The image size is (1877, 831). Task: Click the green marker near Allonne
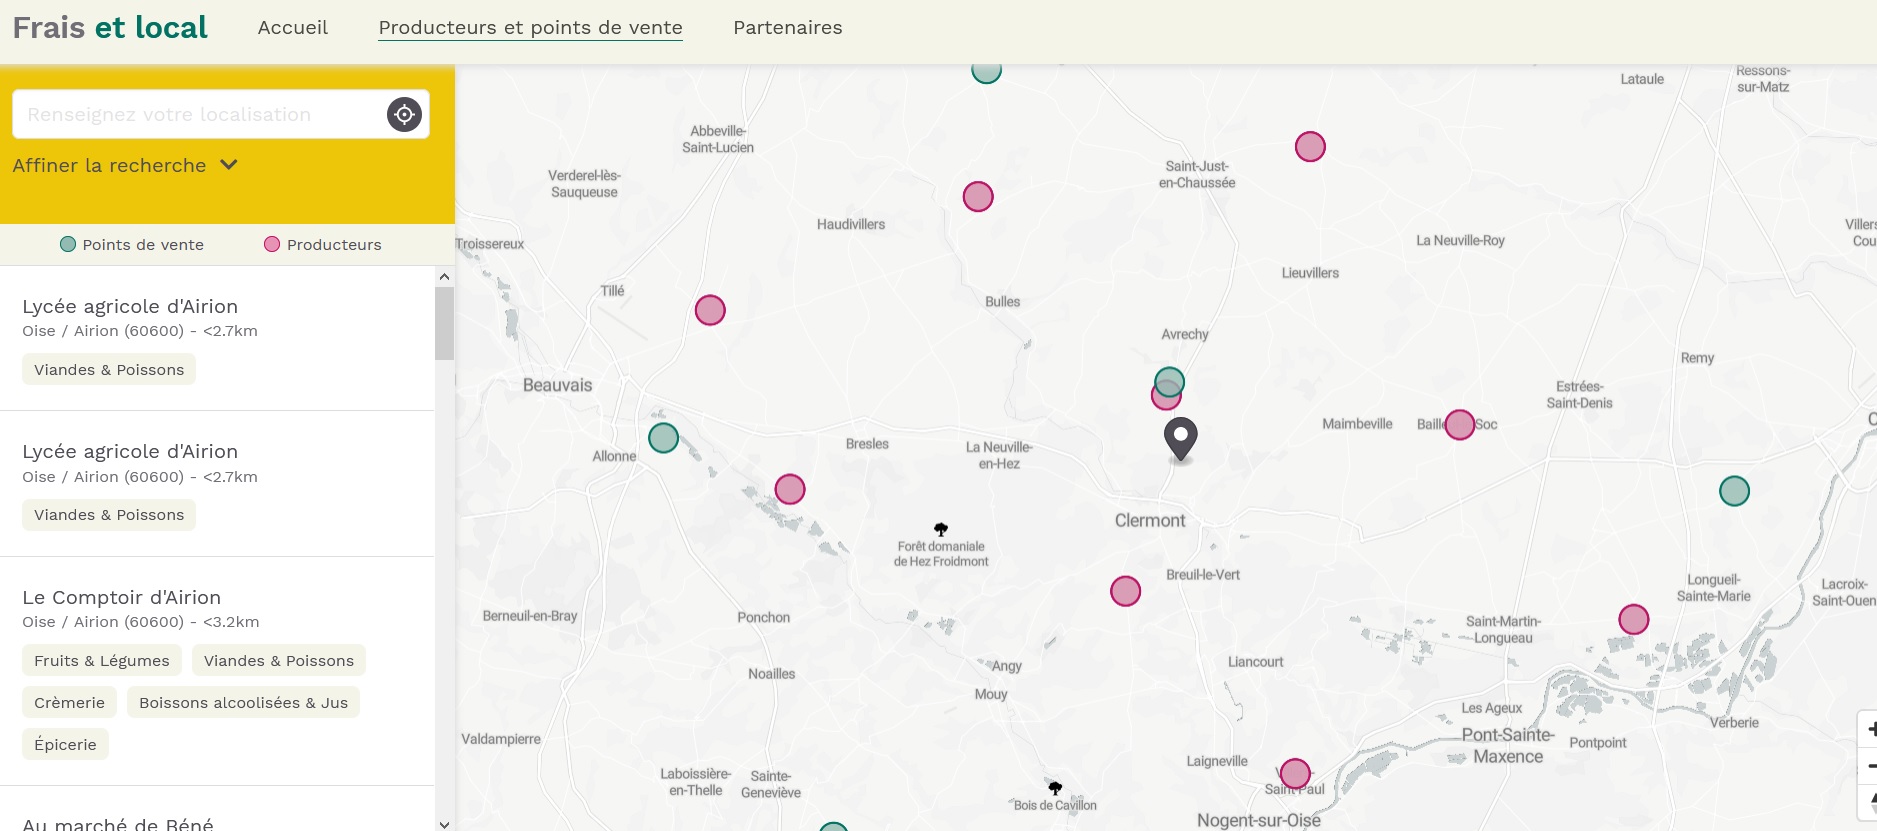click(x=663, y=438)
